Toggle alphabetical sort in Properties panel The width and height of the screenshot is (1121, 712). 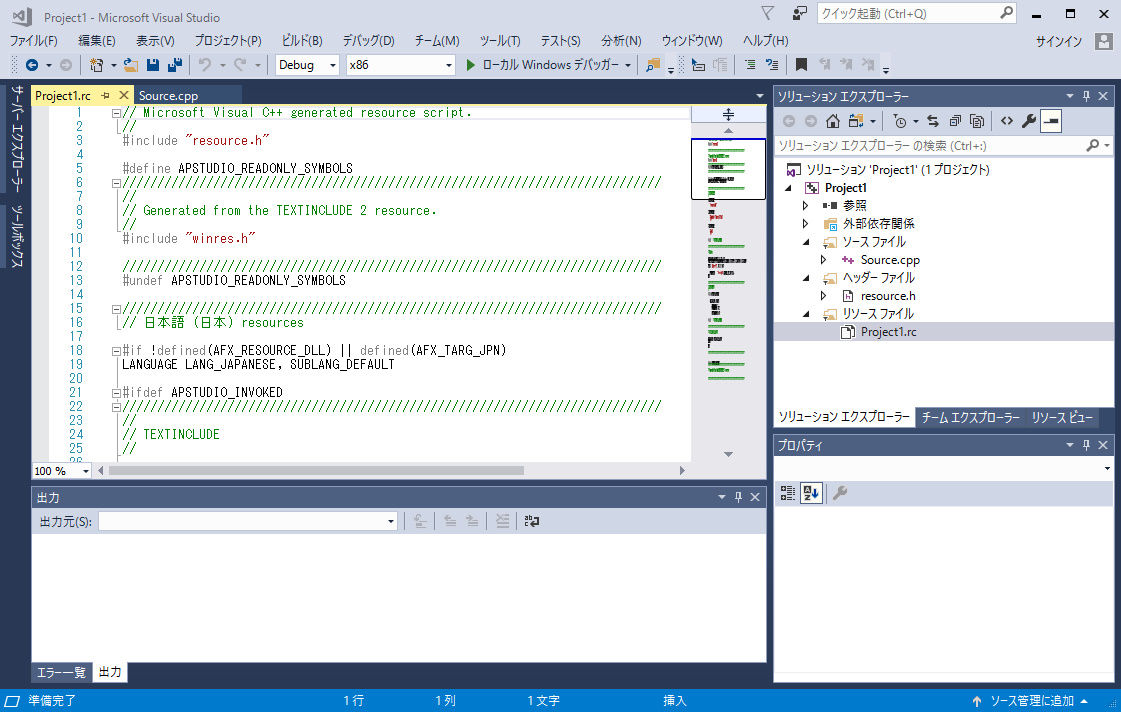(811, 493)
